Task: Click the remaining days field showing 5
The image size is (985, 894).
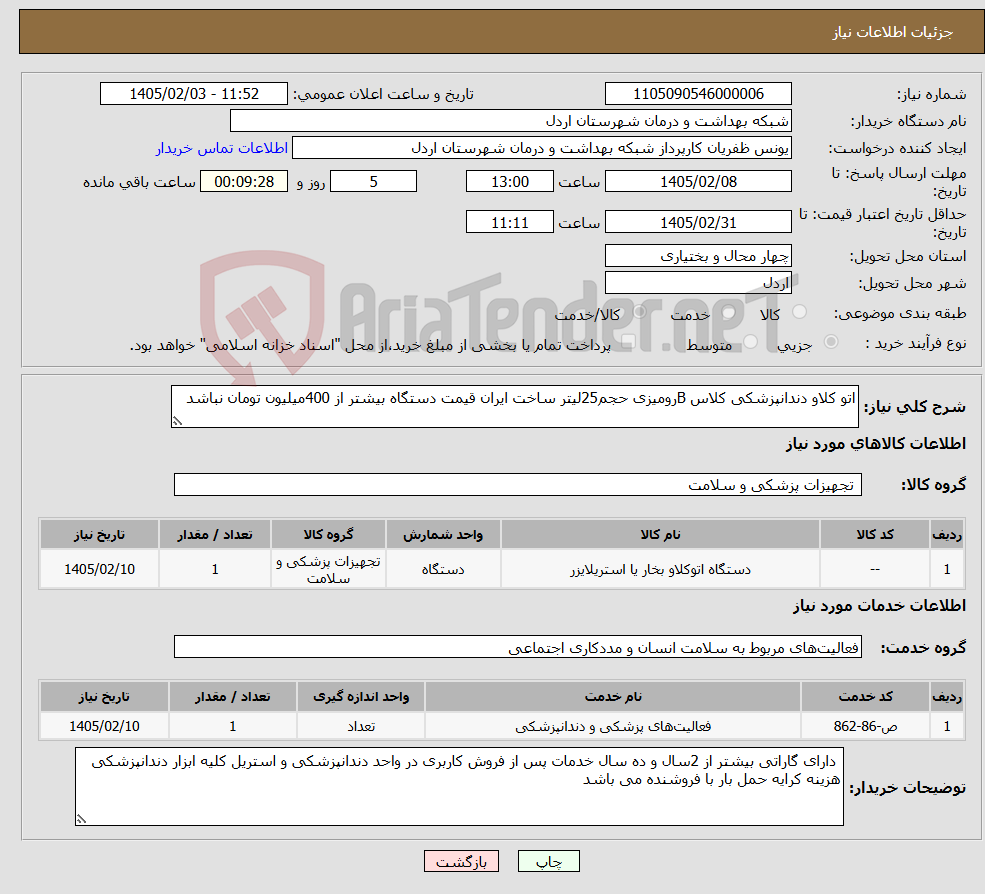Action: pyautogui.click(x=373, y=182)
